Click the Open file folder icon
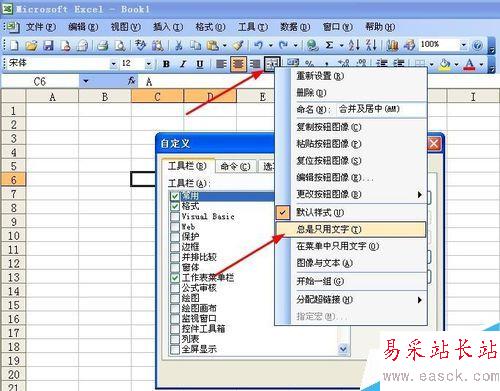The width and height of the screenshot is (500, 391). 31,45
